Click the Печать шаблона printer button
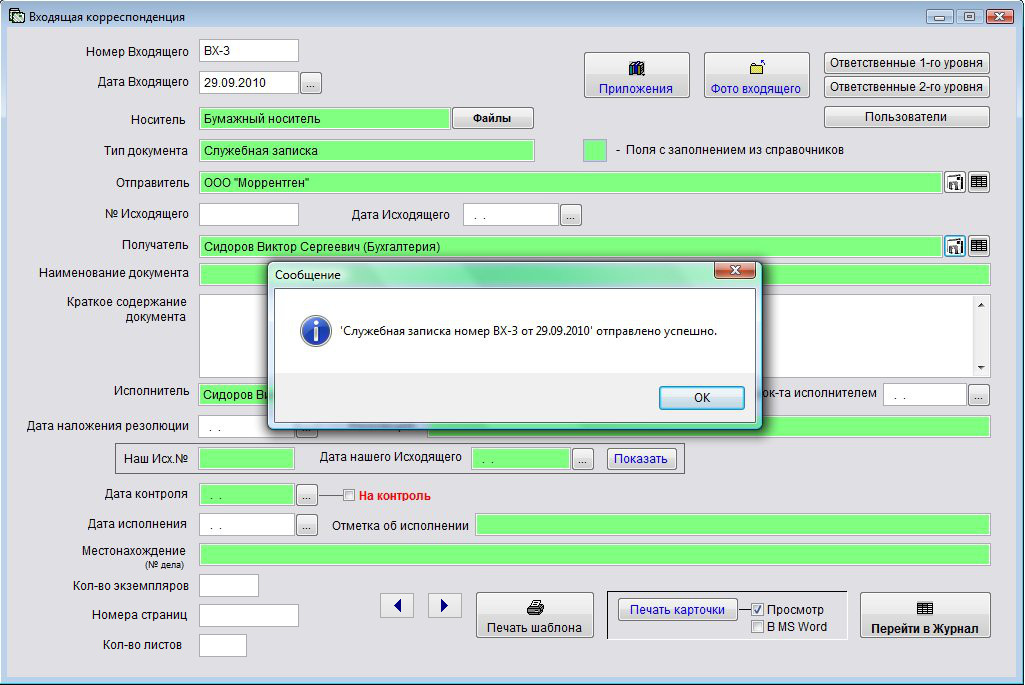The width and height of the screenshot is (1025, 685). click(x=535, y=615)
